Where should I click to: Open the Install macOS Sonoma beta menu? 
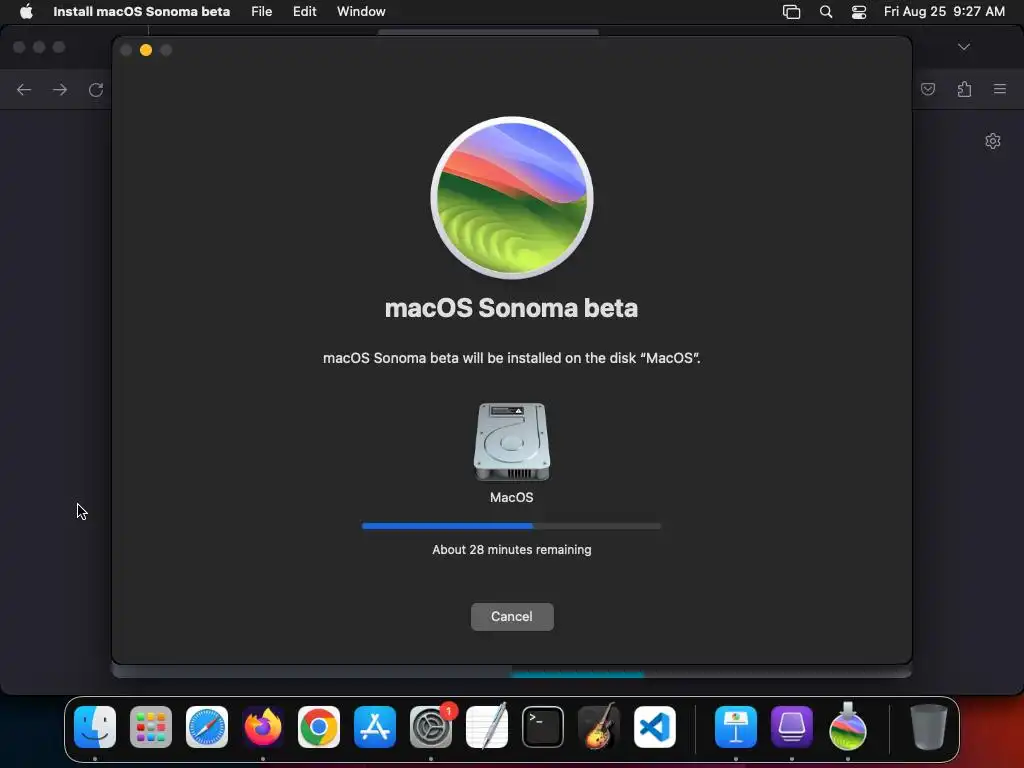[142, 11]
